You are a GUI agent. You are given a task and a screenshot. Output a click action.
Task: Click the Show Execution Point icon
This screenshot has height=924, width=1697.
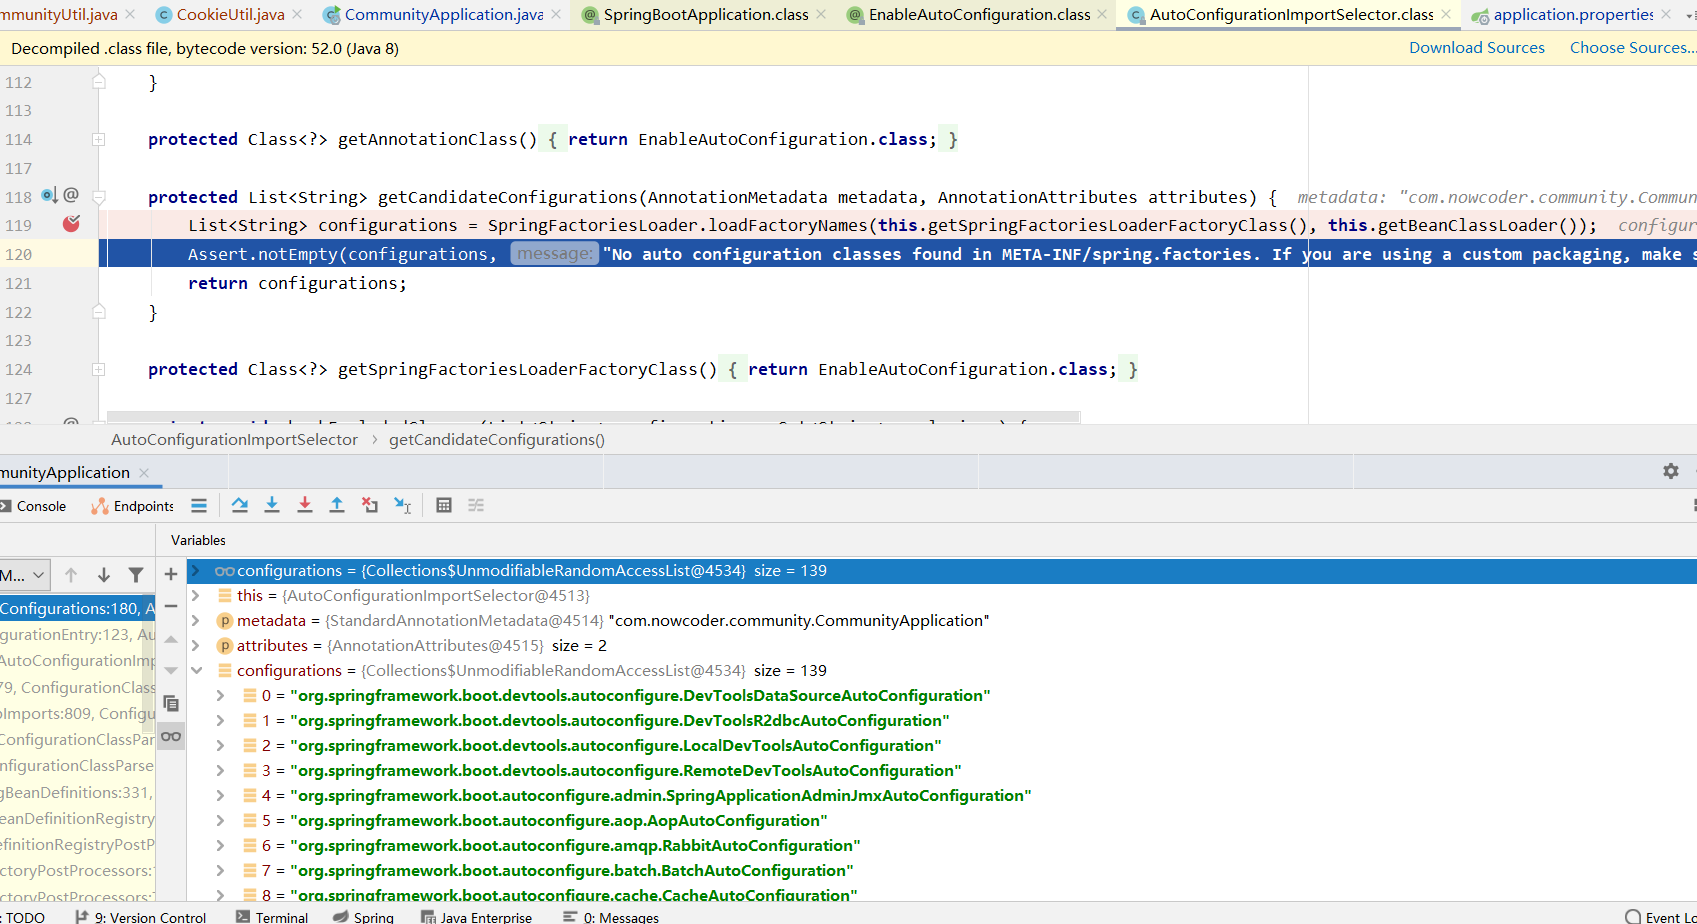coord(199,505)
